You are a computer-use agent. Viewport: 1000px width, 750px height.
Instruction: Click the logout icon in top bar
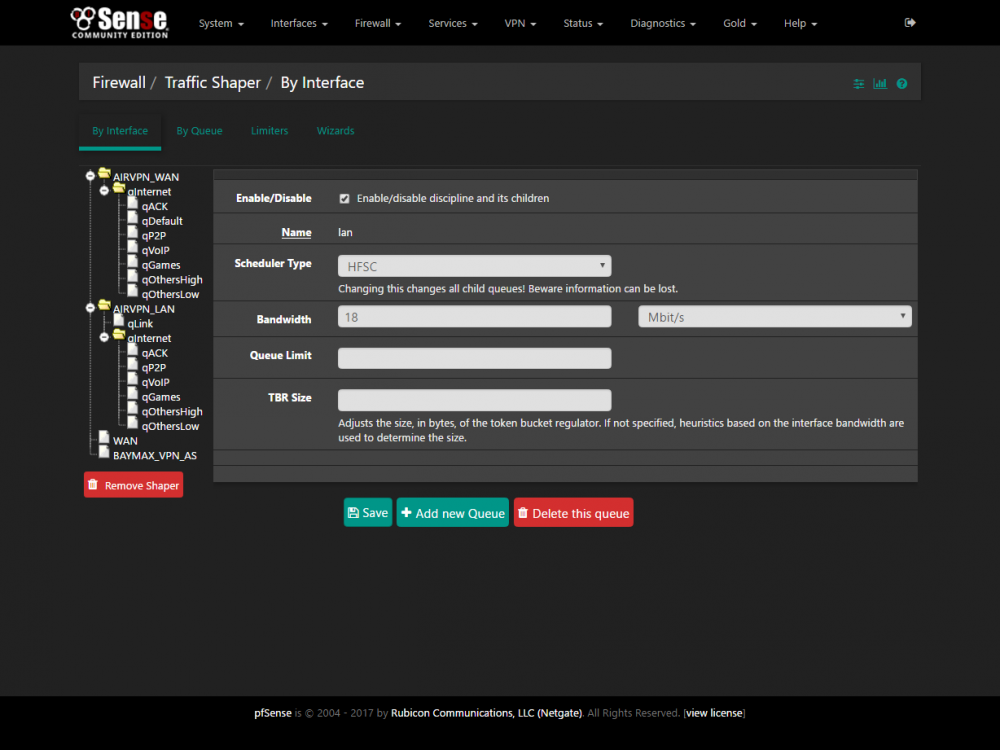click(909, 23)
